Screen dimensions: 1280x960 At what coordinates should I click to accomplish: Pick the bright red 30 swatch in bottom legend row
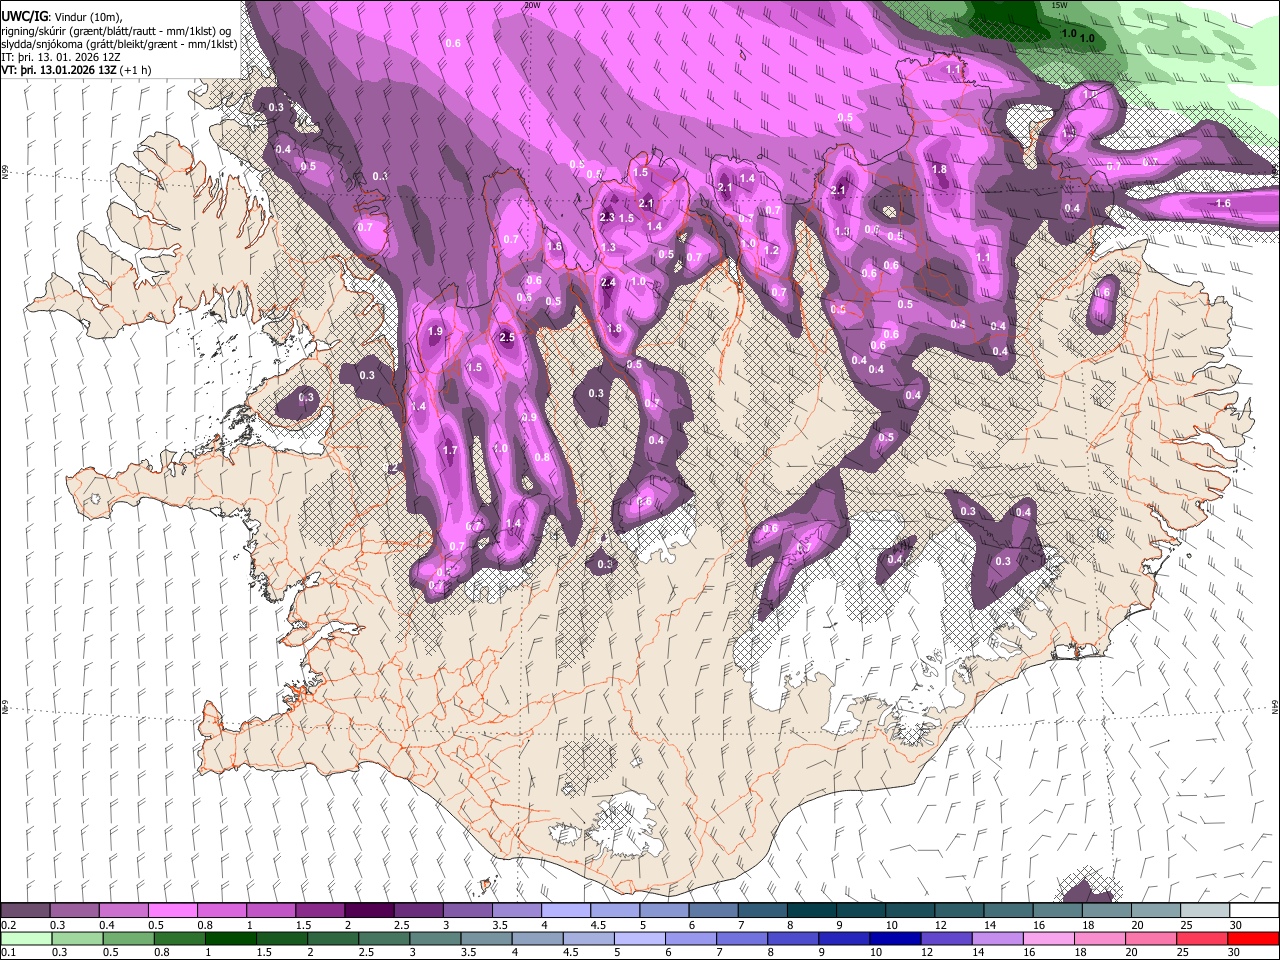1254,938
